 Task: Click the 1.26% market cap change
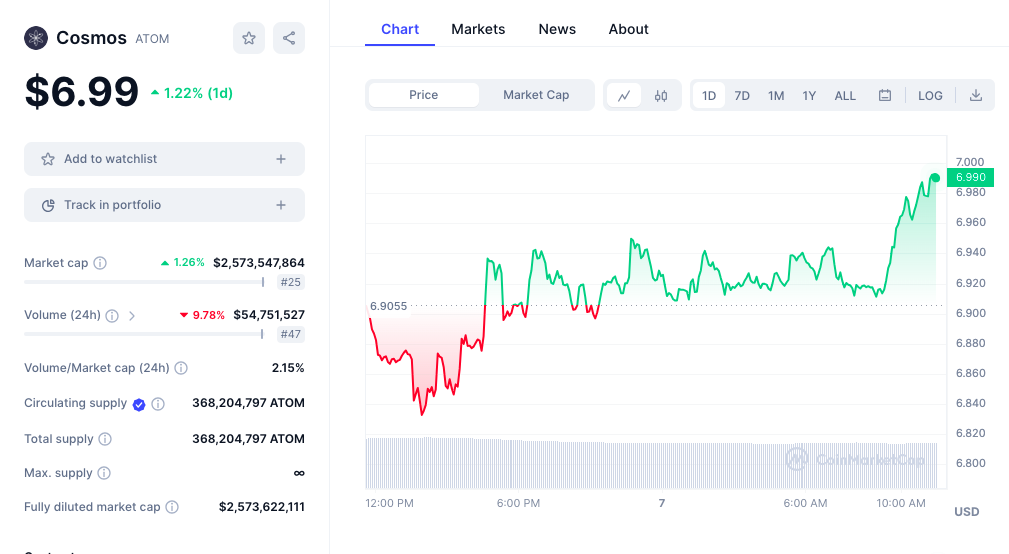pyautogui.click(x=183, y=263)
